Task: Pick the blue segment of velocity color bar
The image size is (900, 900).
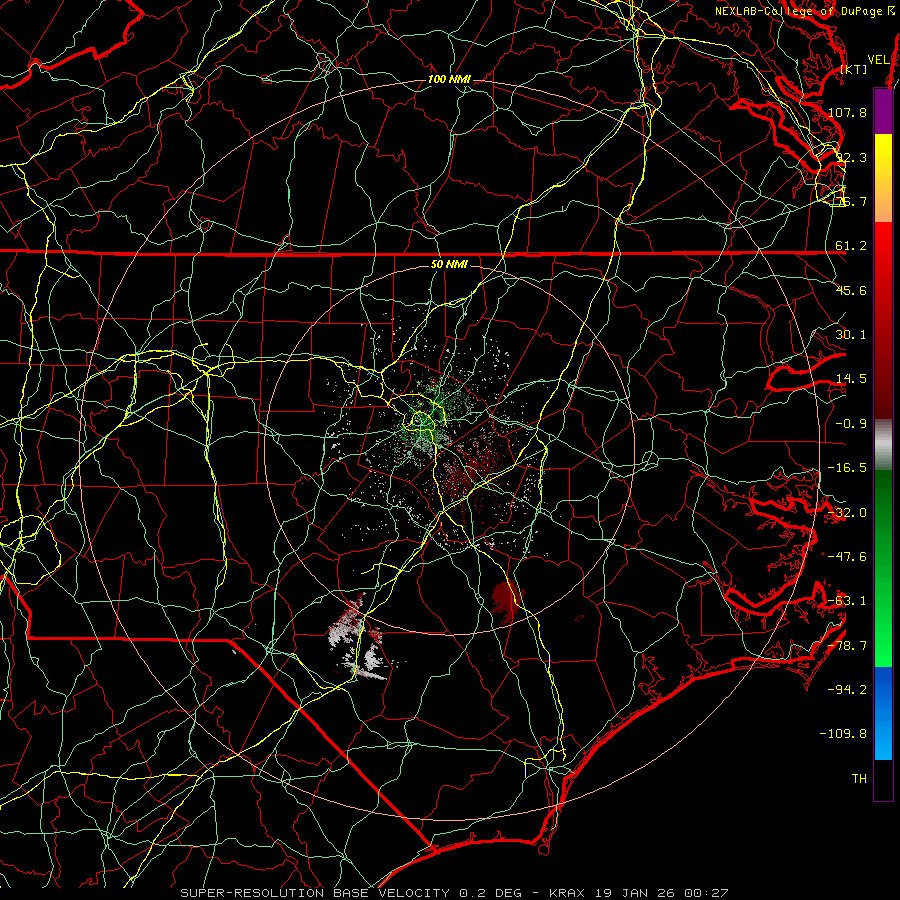Action: pyautogui.click(x=883, y=713)
